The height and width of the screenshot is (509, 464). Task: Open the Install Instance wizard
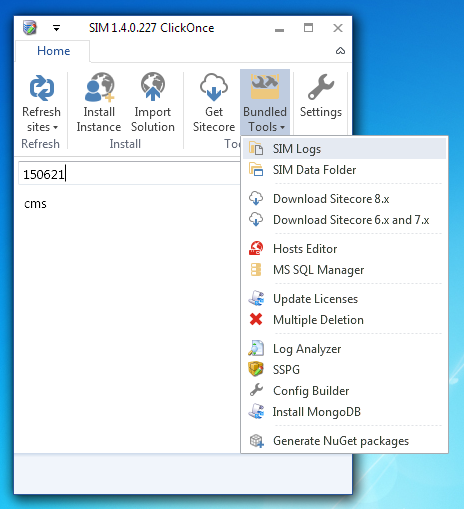99,103
